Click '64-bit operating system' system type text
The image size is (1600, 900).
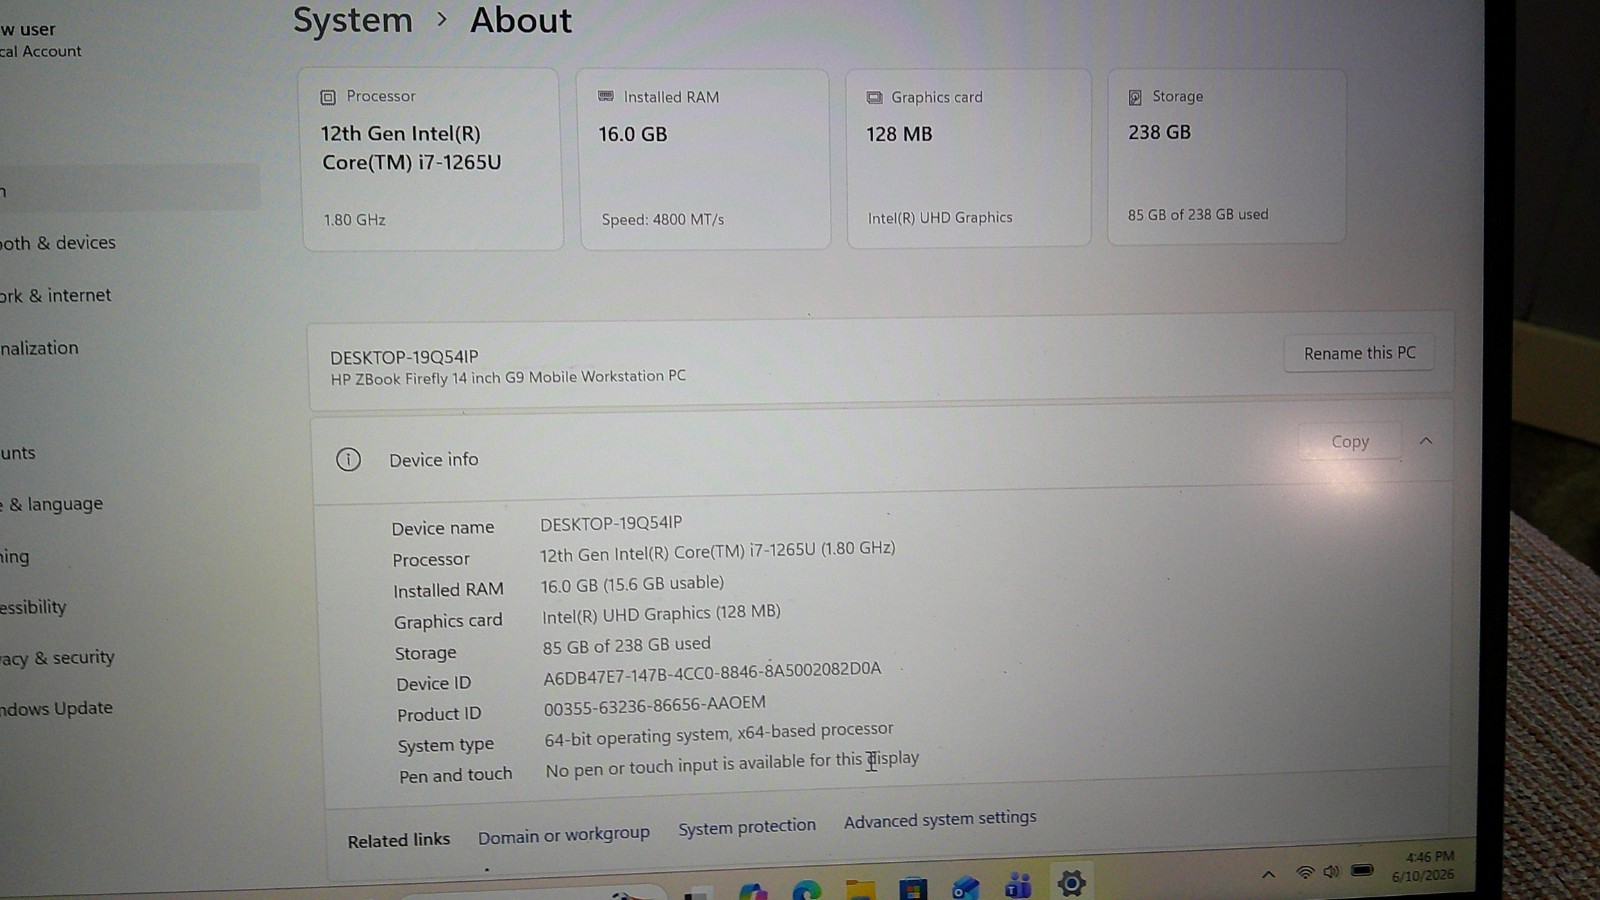point(719,734)
